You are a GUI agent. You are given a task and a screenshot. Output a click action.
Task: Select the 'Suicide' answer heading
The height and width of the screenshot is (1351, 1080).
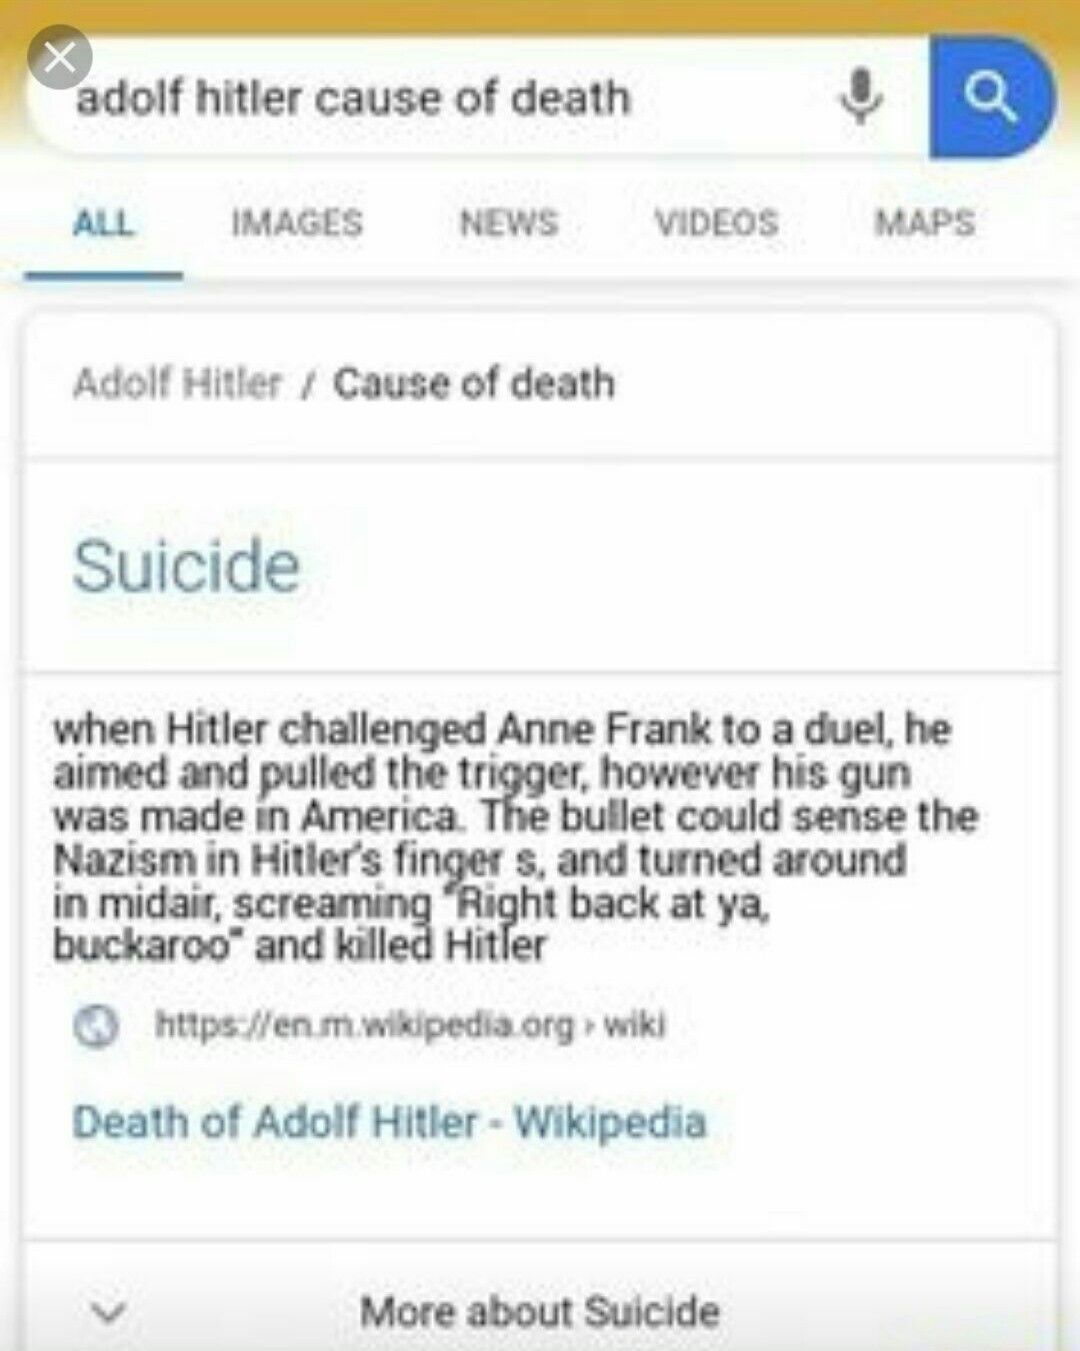point(186,566)
